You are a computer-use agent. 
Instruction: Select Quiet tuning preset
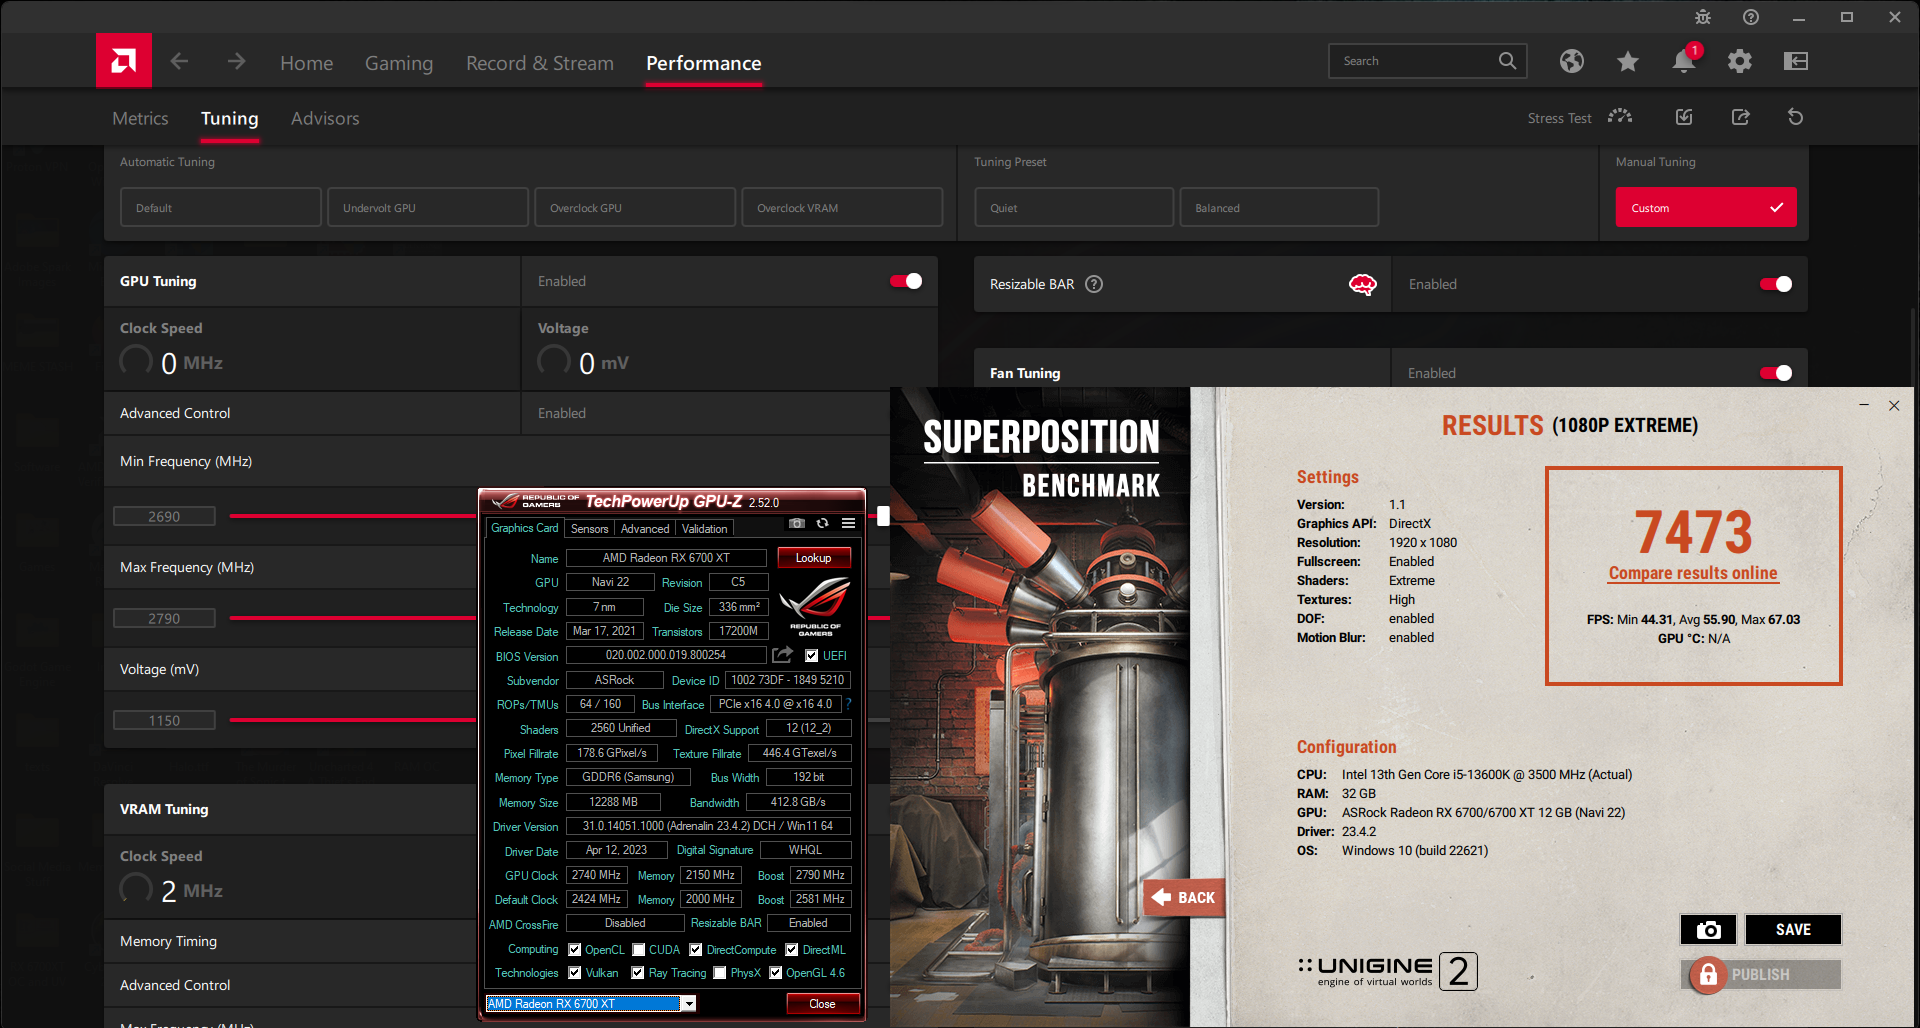[1074, 208]
